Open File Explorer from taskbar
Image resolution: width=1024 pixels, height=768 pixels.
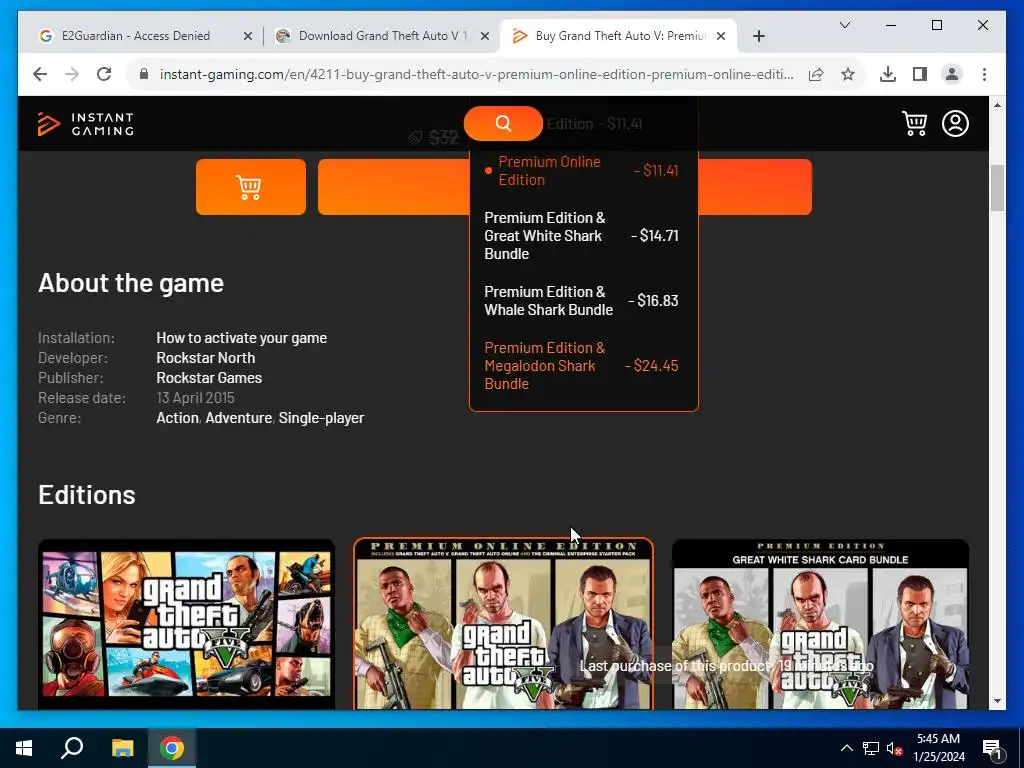[x=122, y=748]
